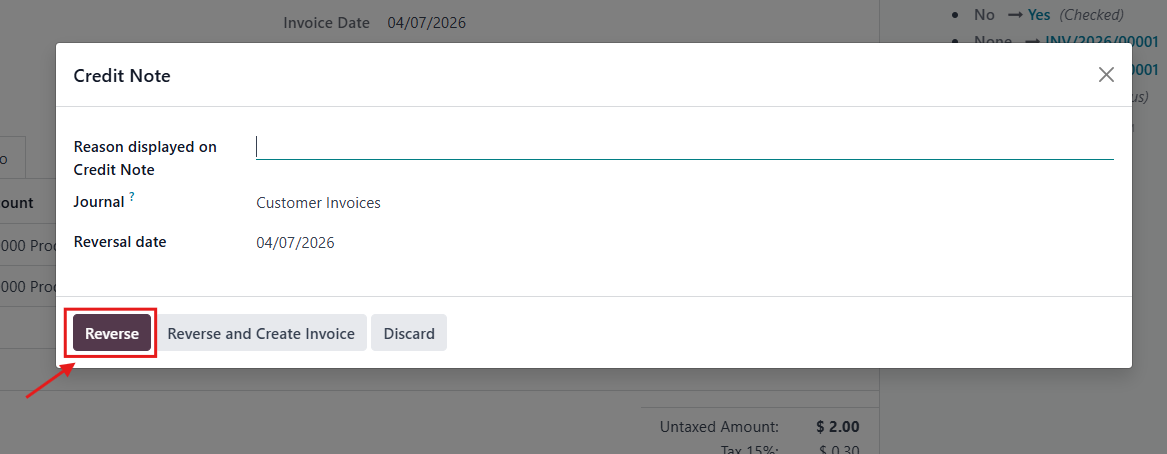This screenshot has width=1167, height=454.
Task: Close the Credit Note dialog
Action: pyautogui.click(x=1106, y=75)
